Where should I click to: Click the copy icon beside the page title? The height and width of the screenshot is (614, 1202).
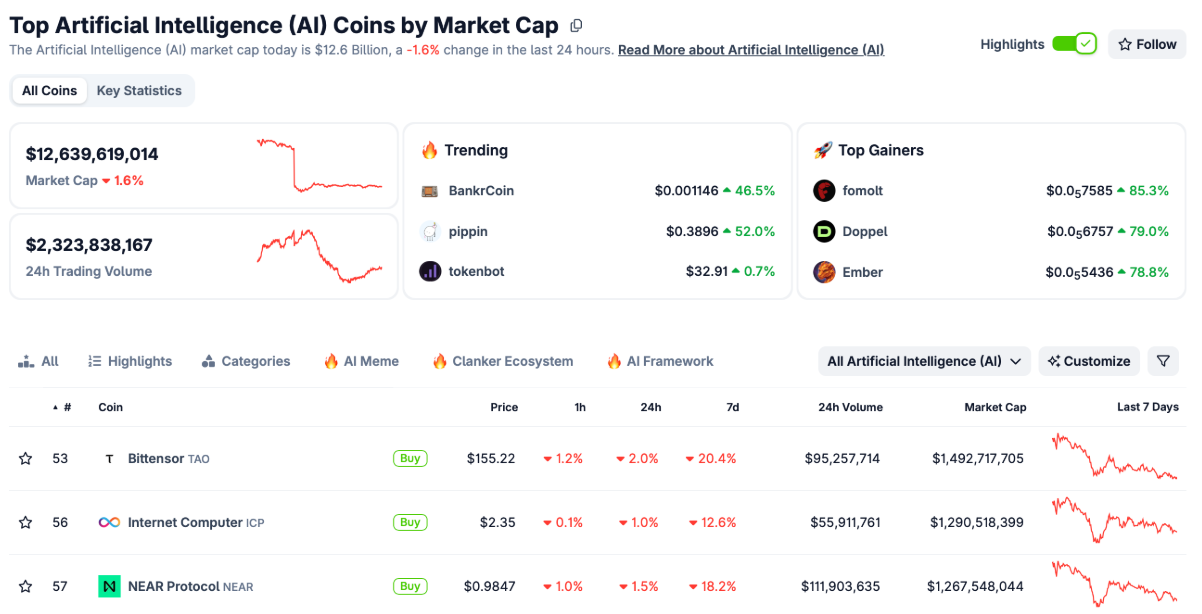pyautogui.click(x=576, y=25)
